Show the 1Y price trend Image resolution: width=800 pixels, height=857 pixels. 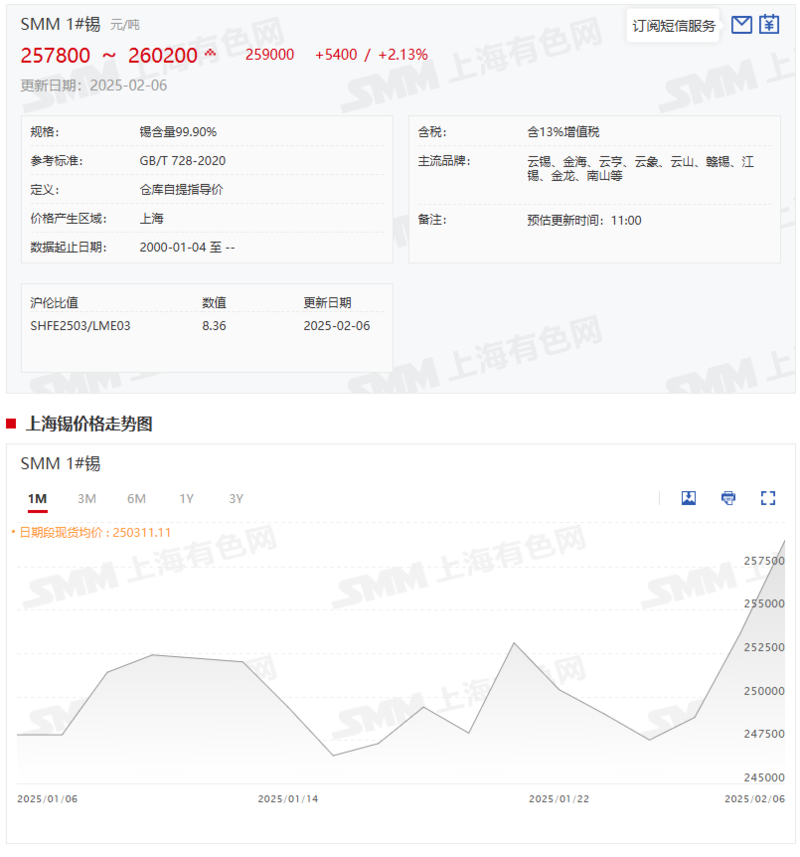tap(186, 498)
